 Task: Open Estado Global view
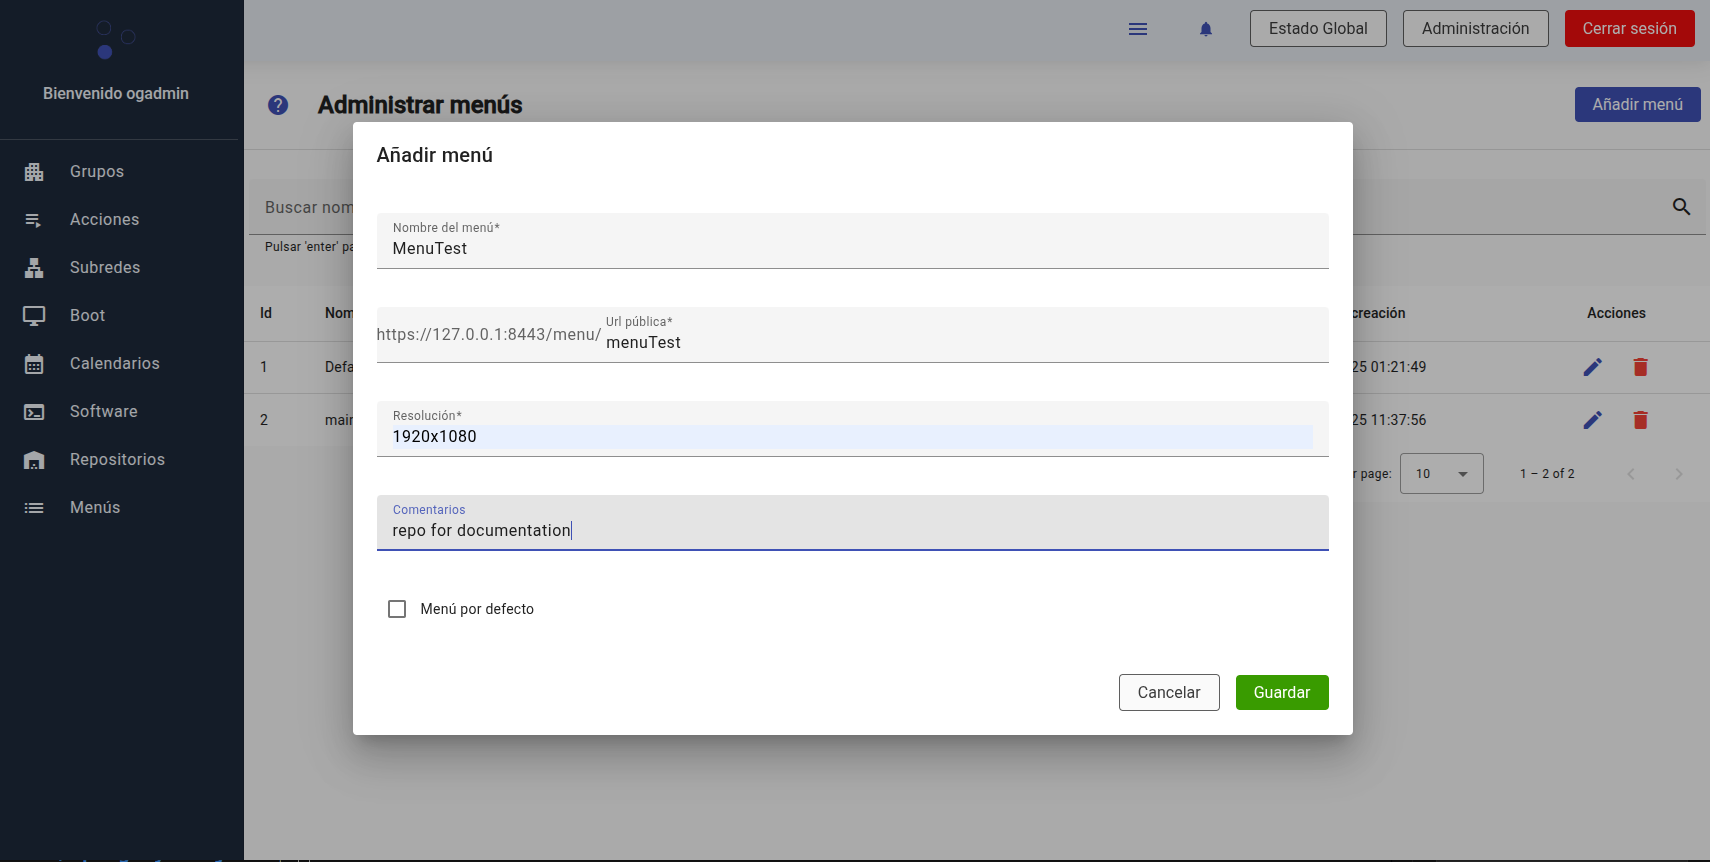coord(1317,29)
